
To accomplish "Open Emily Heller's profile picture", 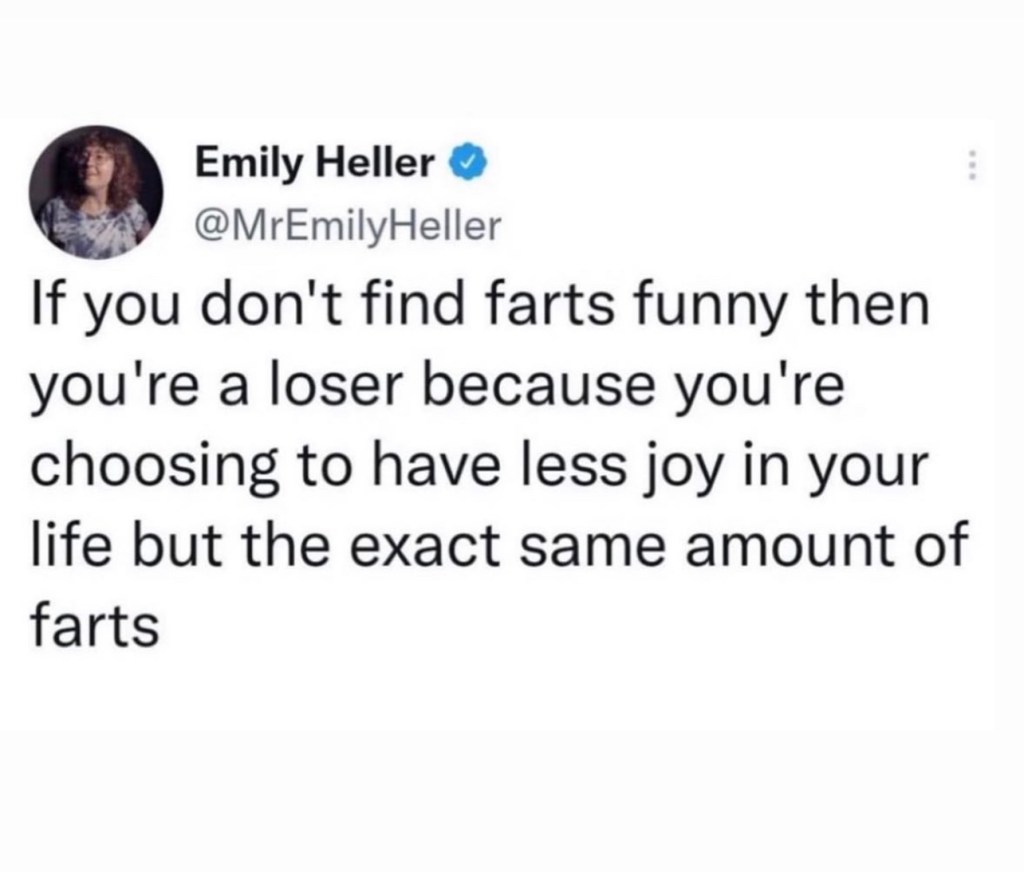I will point(97,193).
